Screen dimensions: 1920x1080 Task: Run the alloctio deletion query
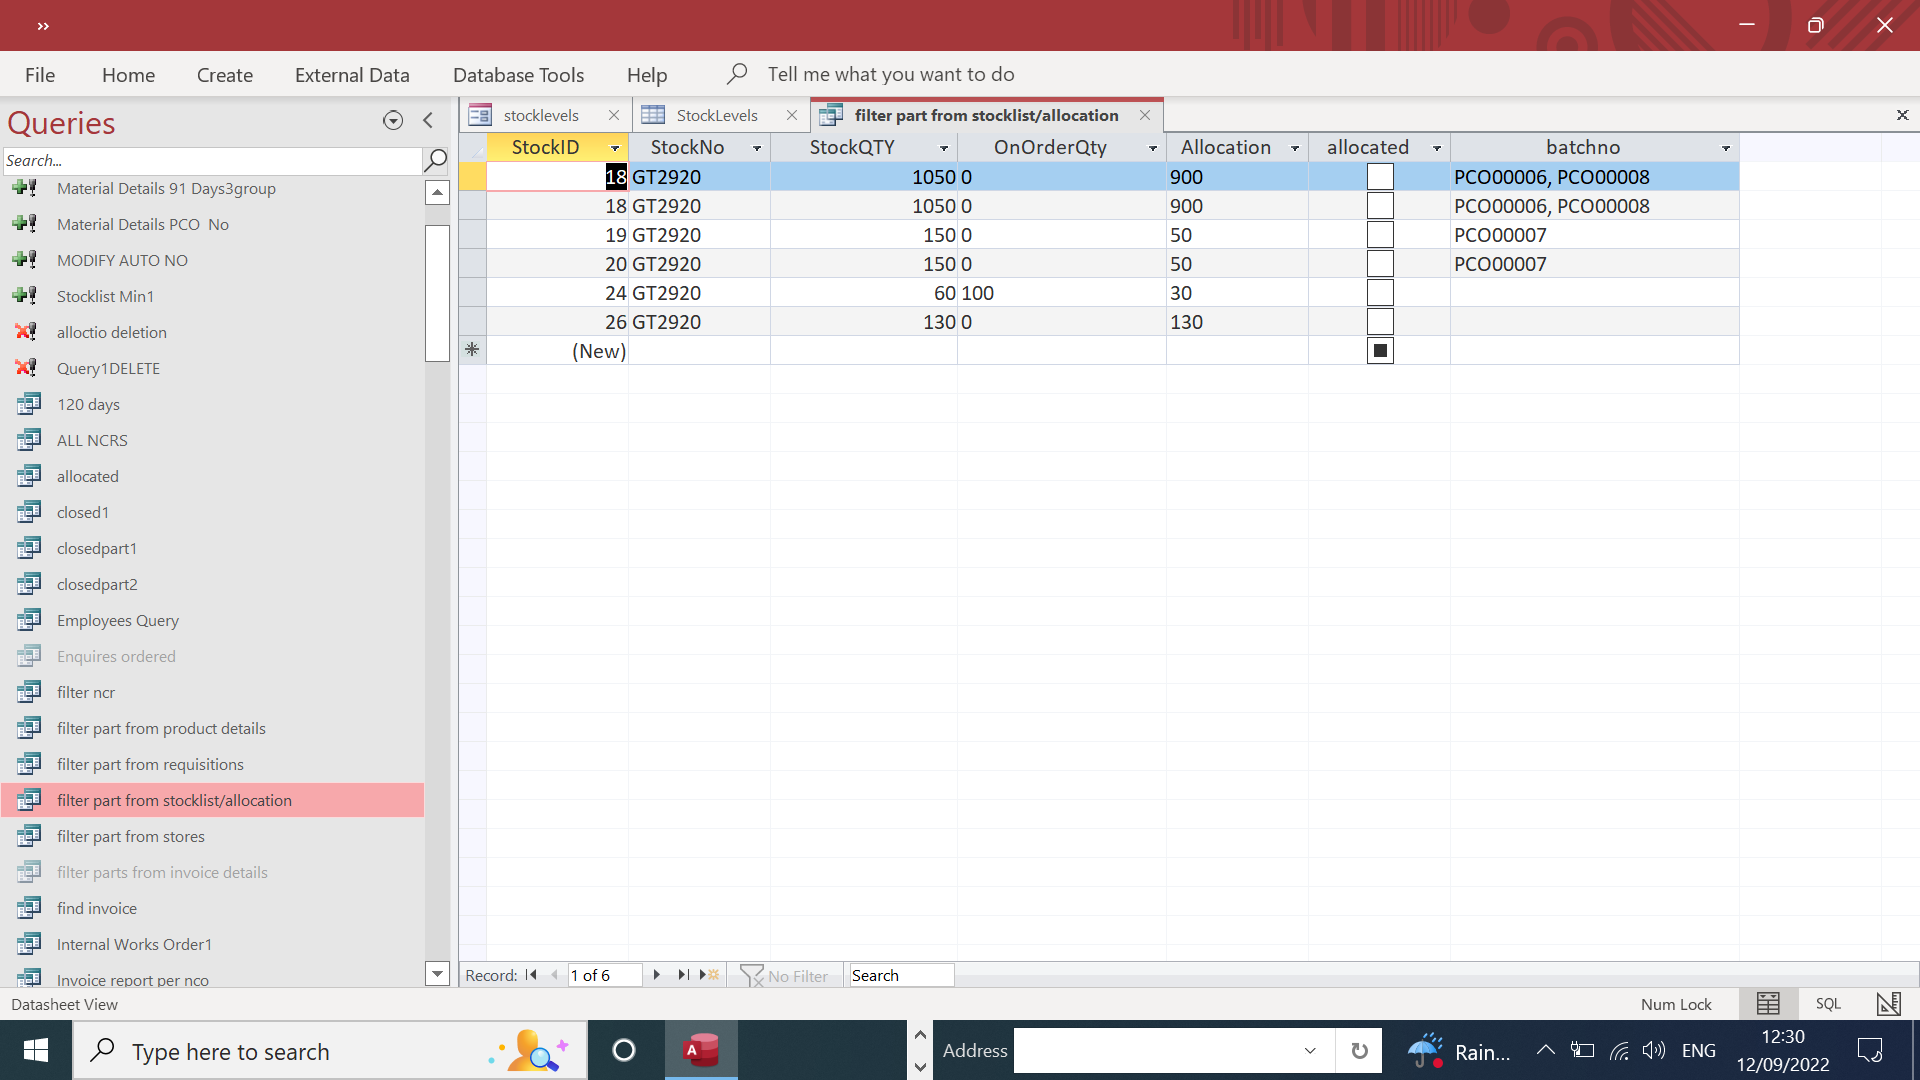coord(112,332)
